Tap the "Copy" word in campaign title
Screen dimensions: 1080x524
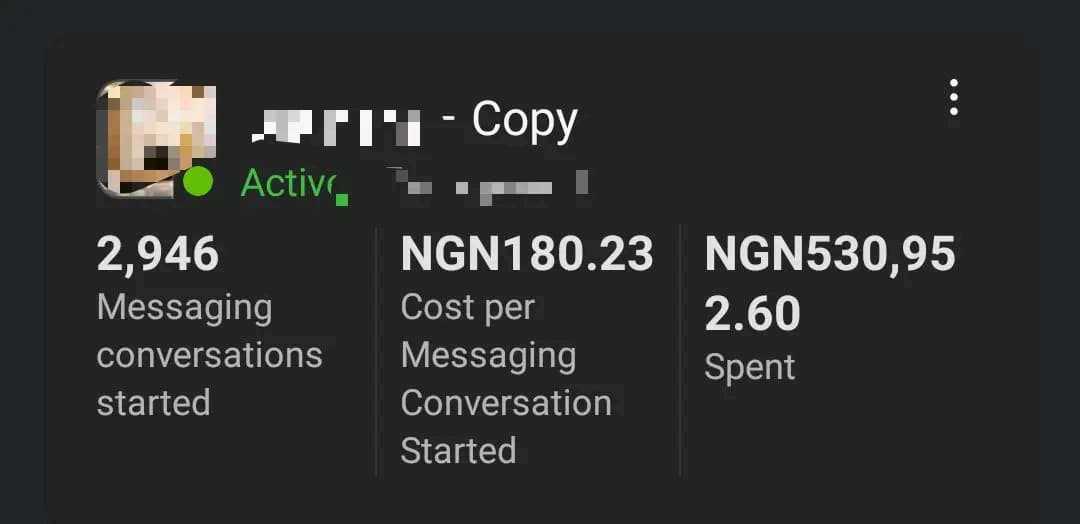pyautogui.click(x=524, y=121)
